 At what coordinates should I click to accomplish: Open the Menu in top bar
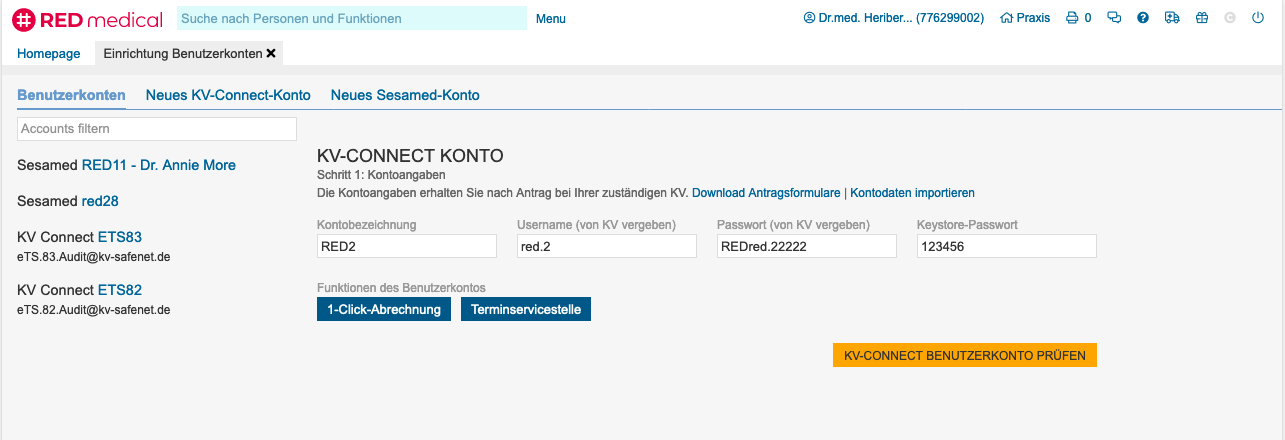(x=550, y=18)
